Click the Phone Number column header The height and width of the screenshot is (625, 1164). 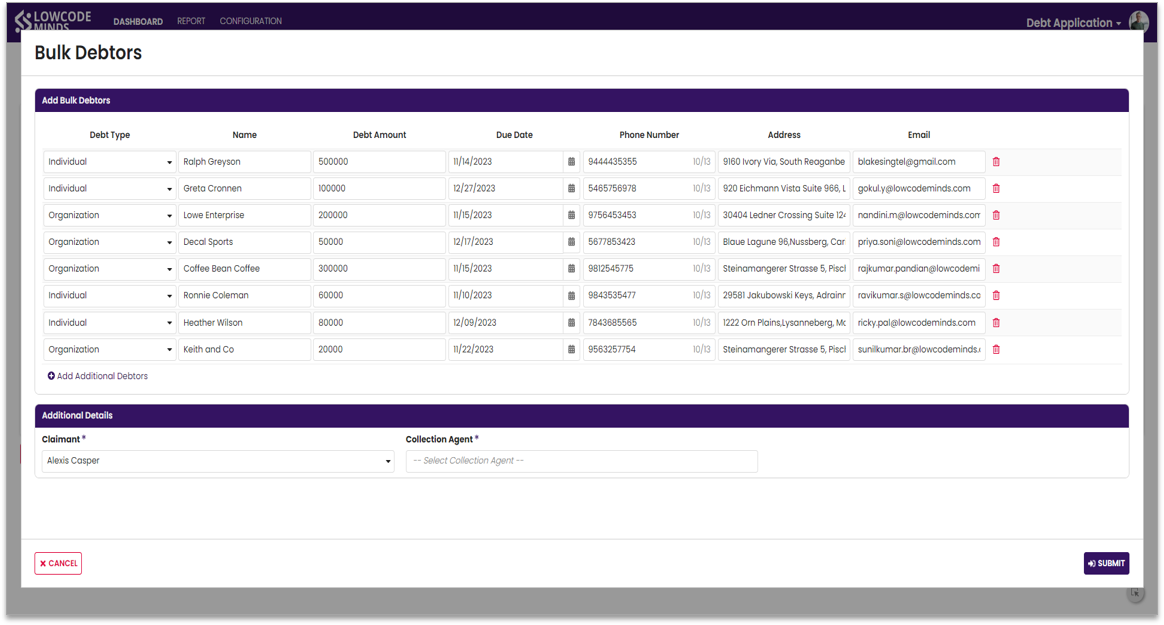(x=649, y=135)
